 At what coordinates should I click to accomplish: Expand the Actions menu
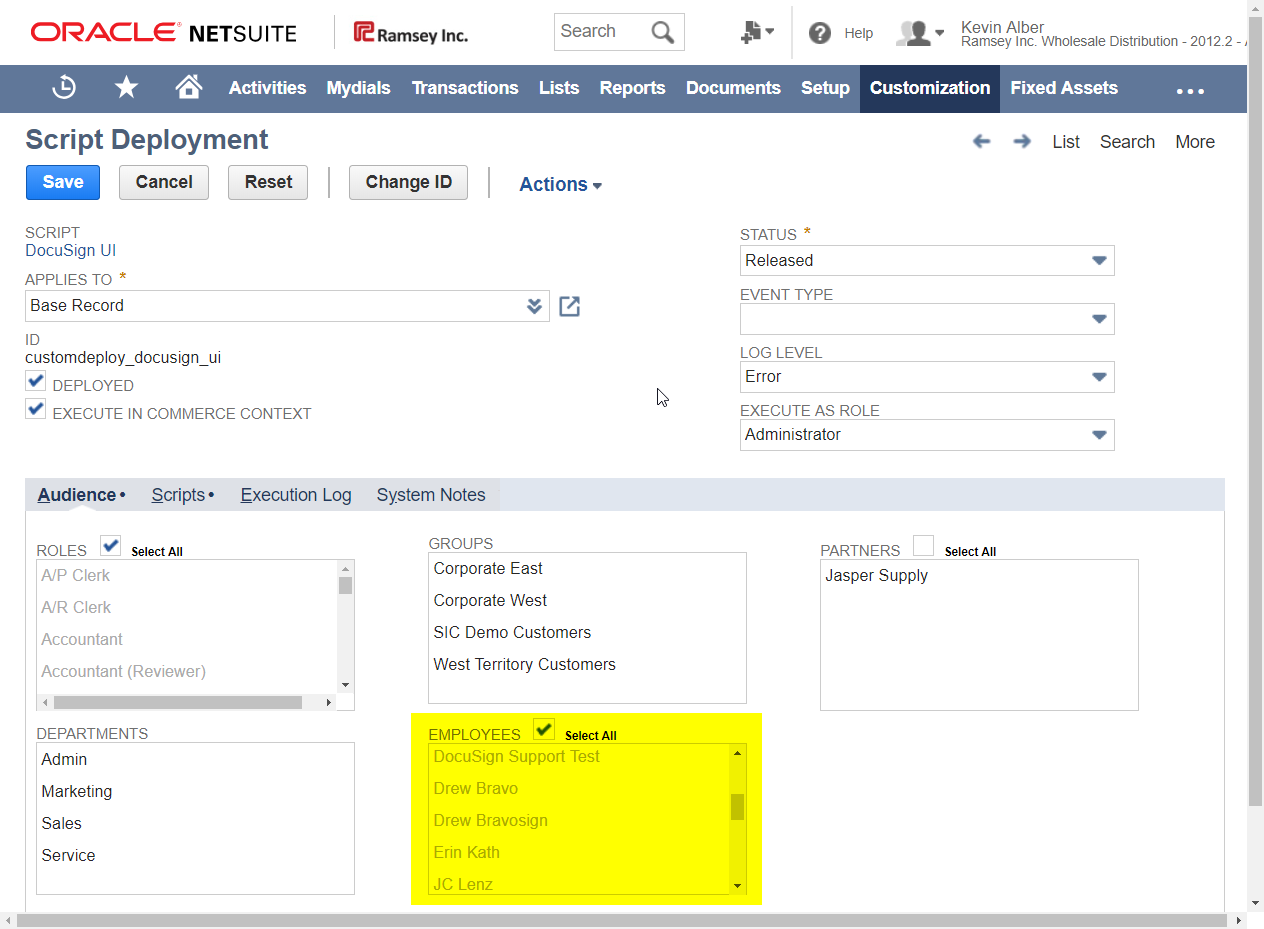pyautogui.click(x=559, y=184)
